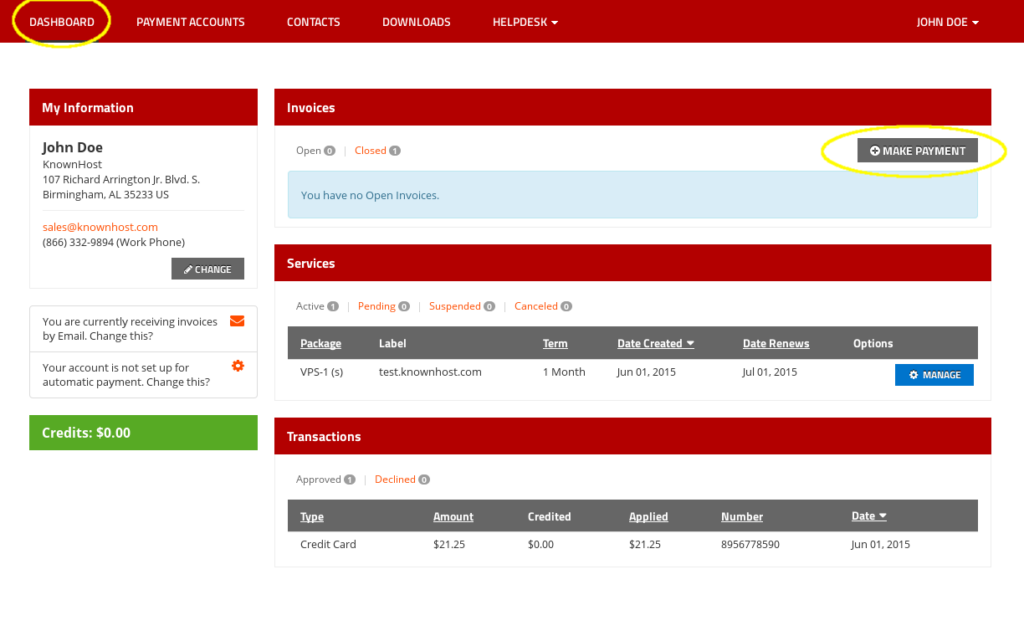Click the orange envelope invoice delivery icon
Screen dimensions: 1024x636
pyautogui.click(x=237, y=321)
